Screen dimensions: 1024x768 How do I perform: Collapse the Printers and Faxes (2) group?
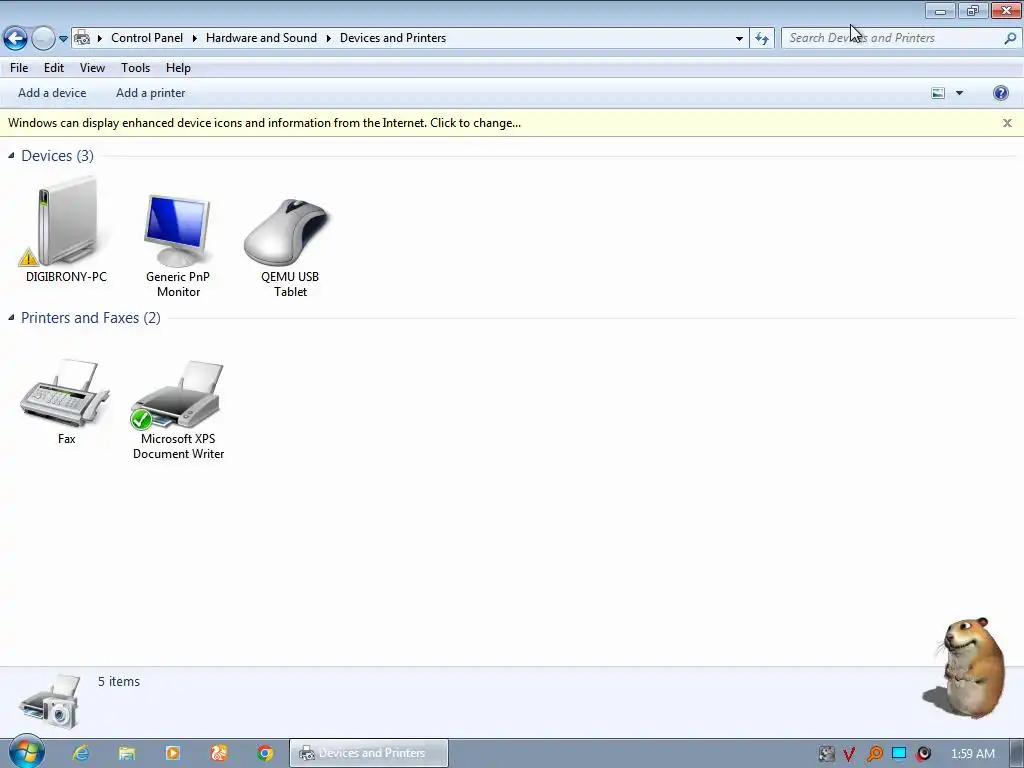[11, 317]
